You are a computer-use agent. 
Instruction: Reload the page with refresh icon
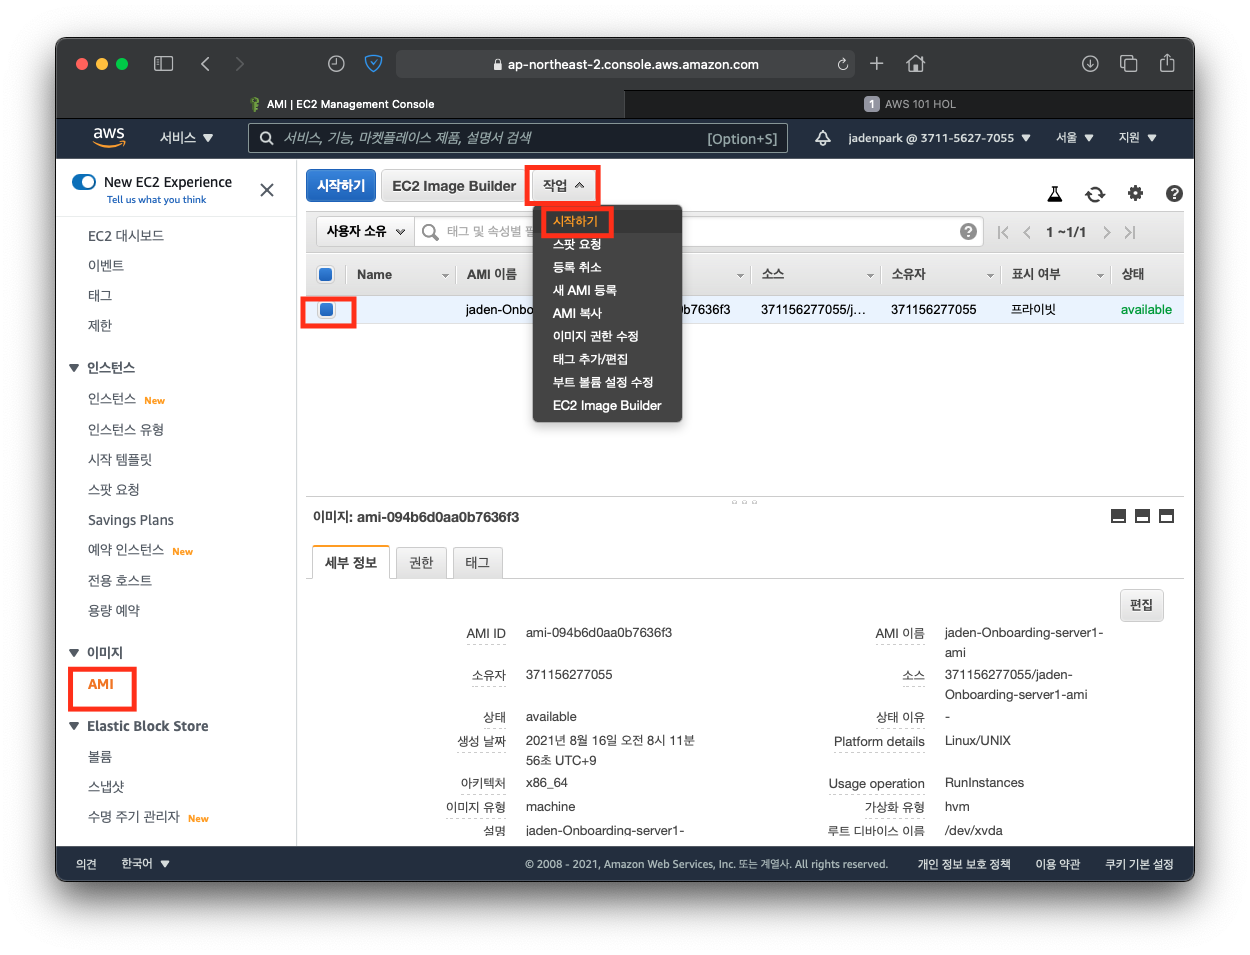843,64
